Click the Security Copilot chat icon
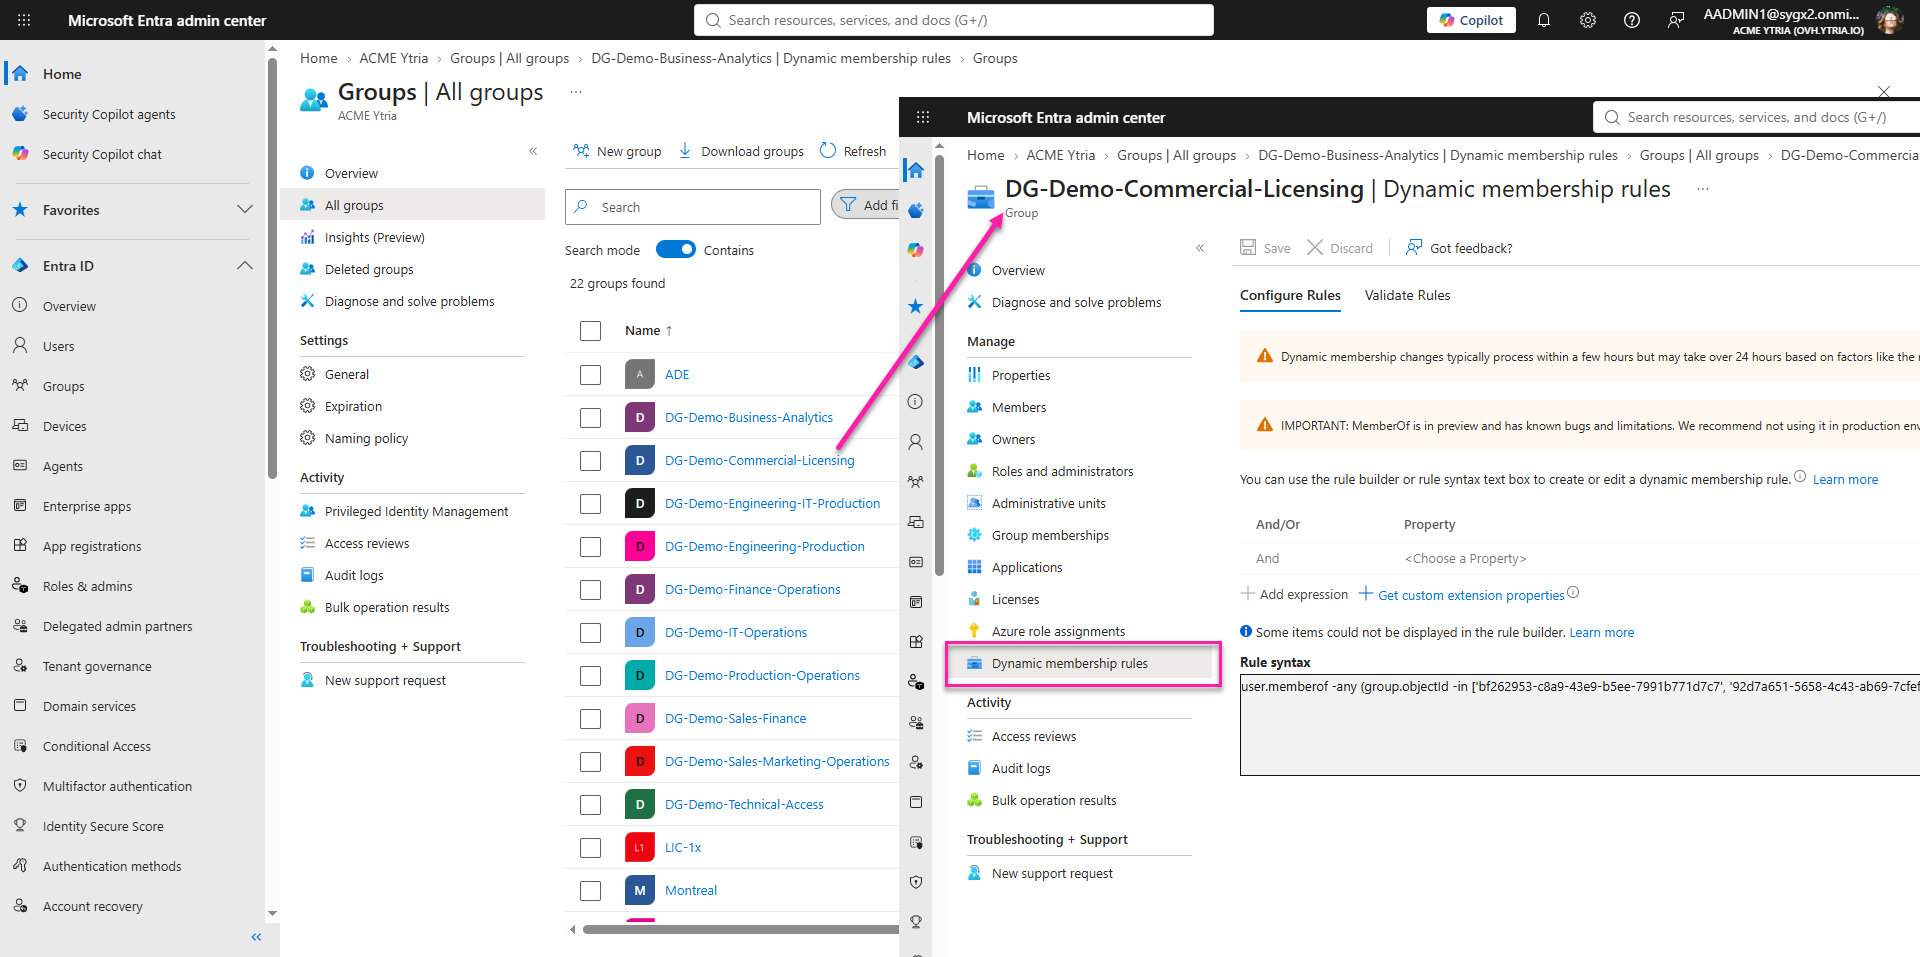 (x=20, y=154)
